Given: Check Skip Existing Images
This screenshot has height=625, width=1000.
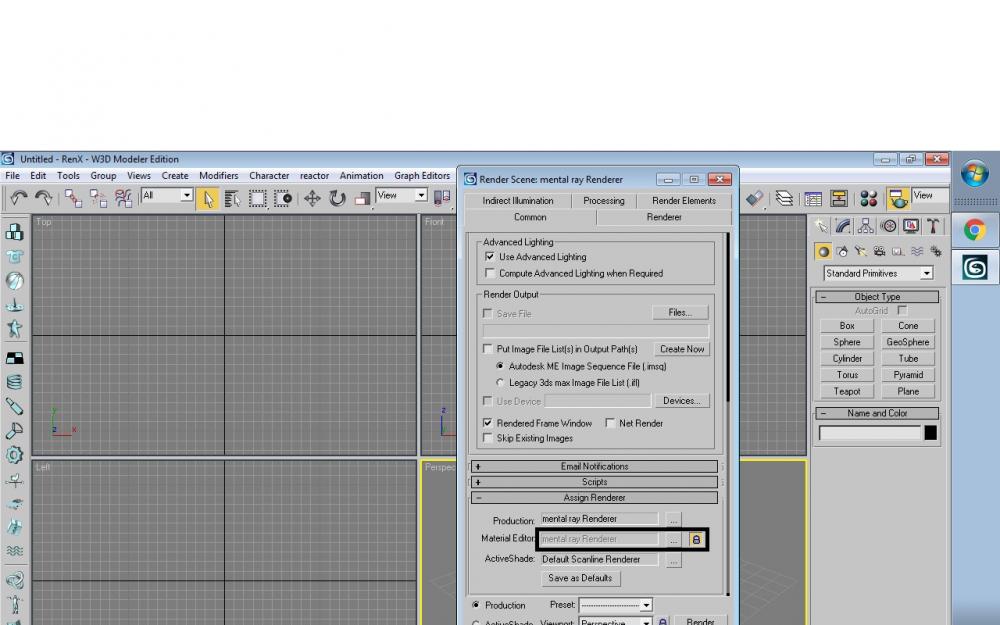Looking at the screenshot, I should point(487,438).
